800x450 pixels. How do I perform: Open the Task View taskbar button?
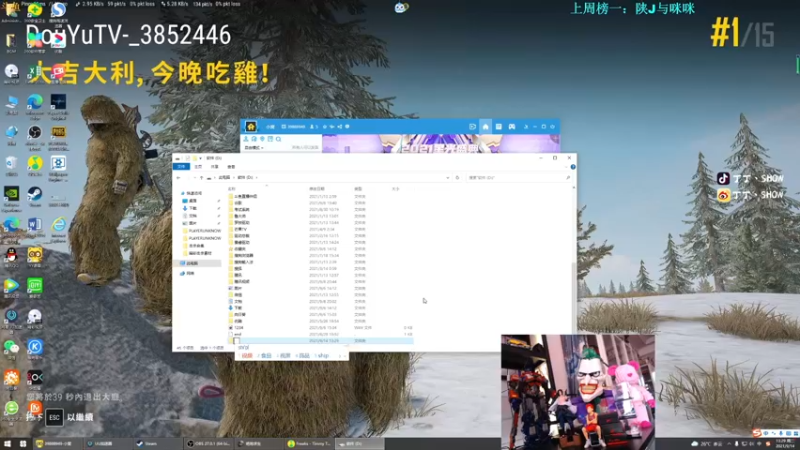pyautogui.click(x=22, y=444)
